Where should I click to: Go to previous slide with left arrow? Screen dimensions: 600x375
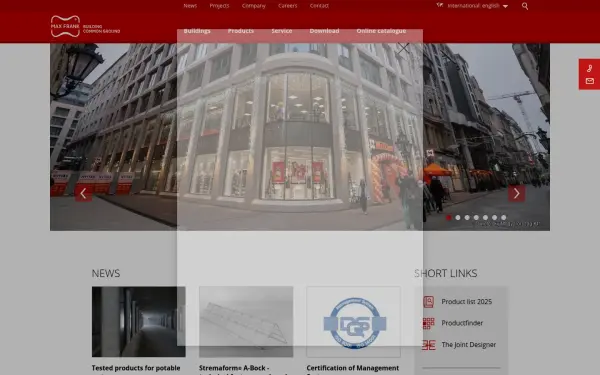coord(83,194)
